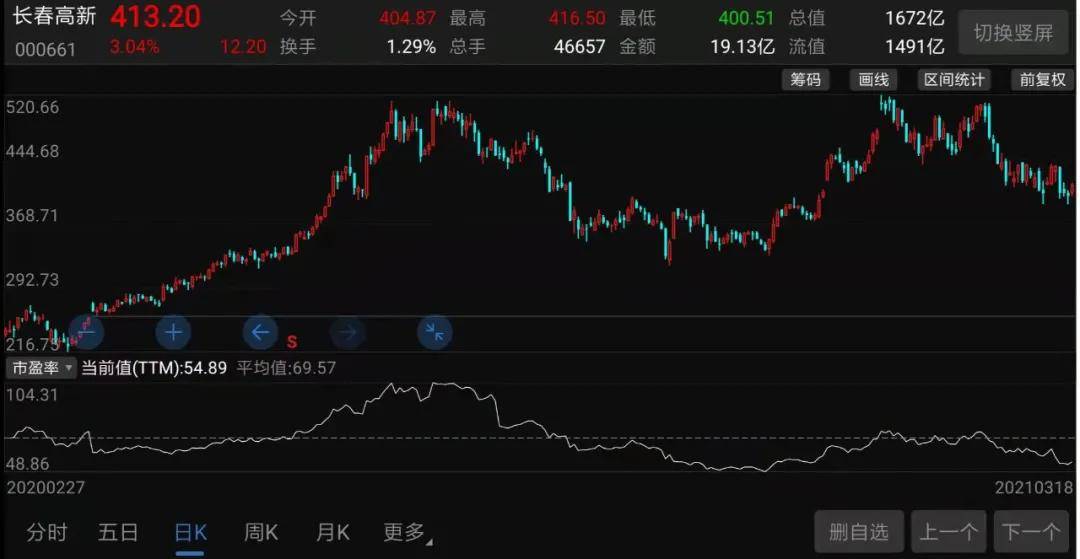Screen dimensions: 1080x559
Task: Tap the collapse/shrink arrows icon
Action: 435,333
